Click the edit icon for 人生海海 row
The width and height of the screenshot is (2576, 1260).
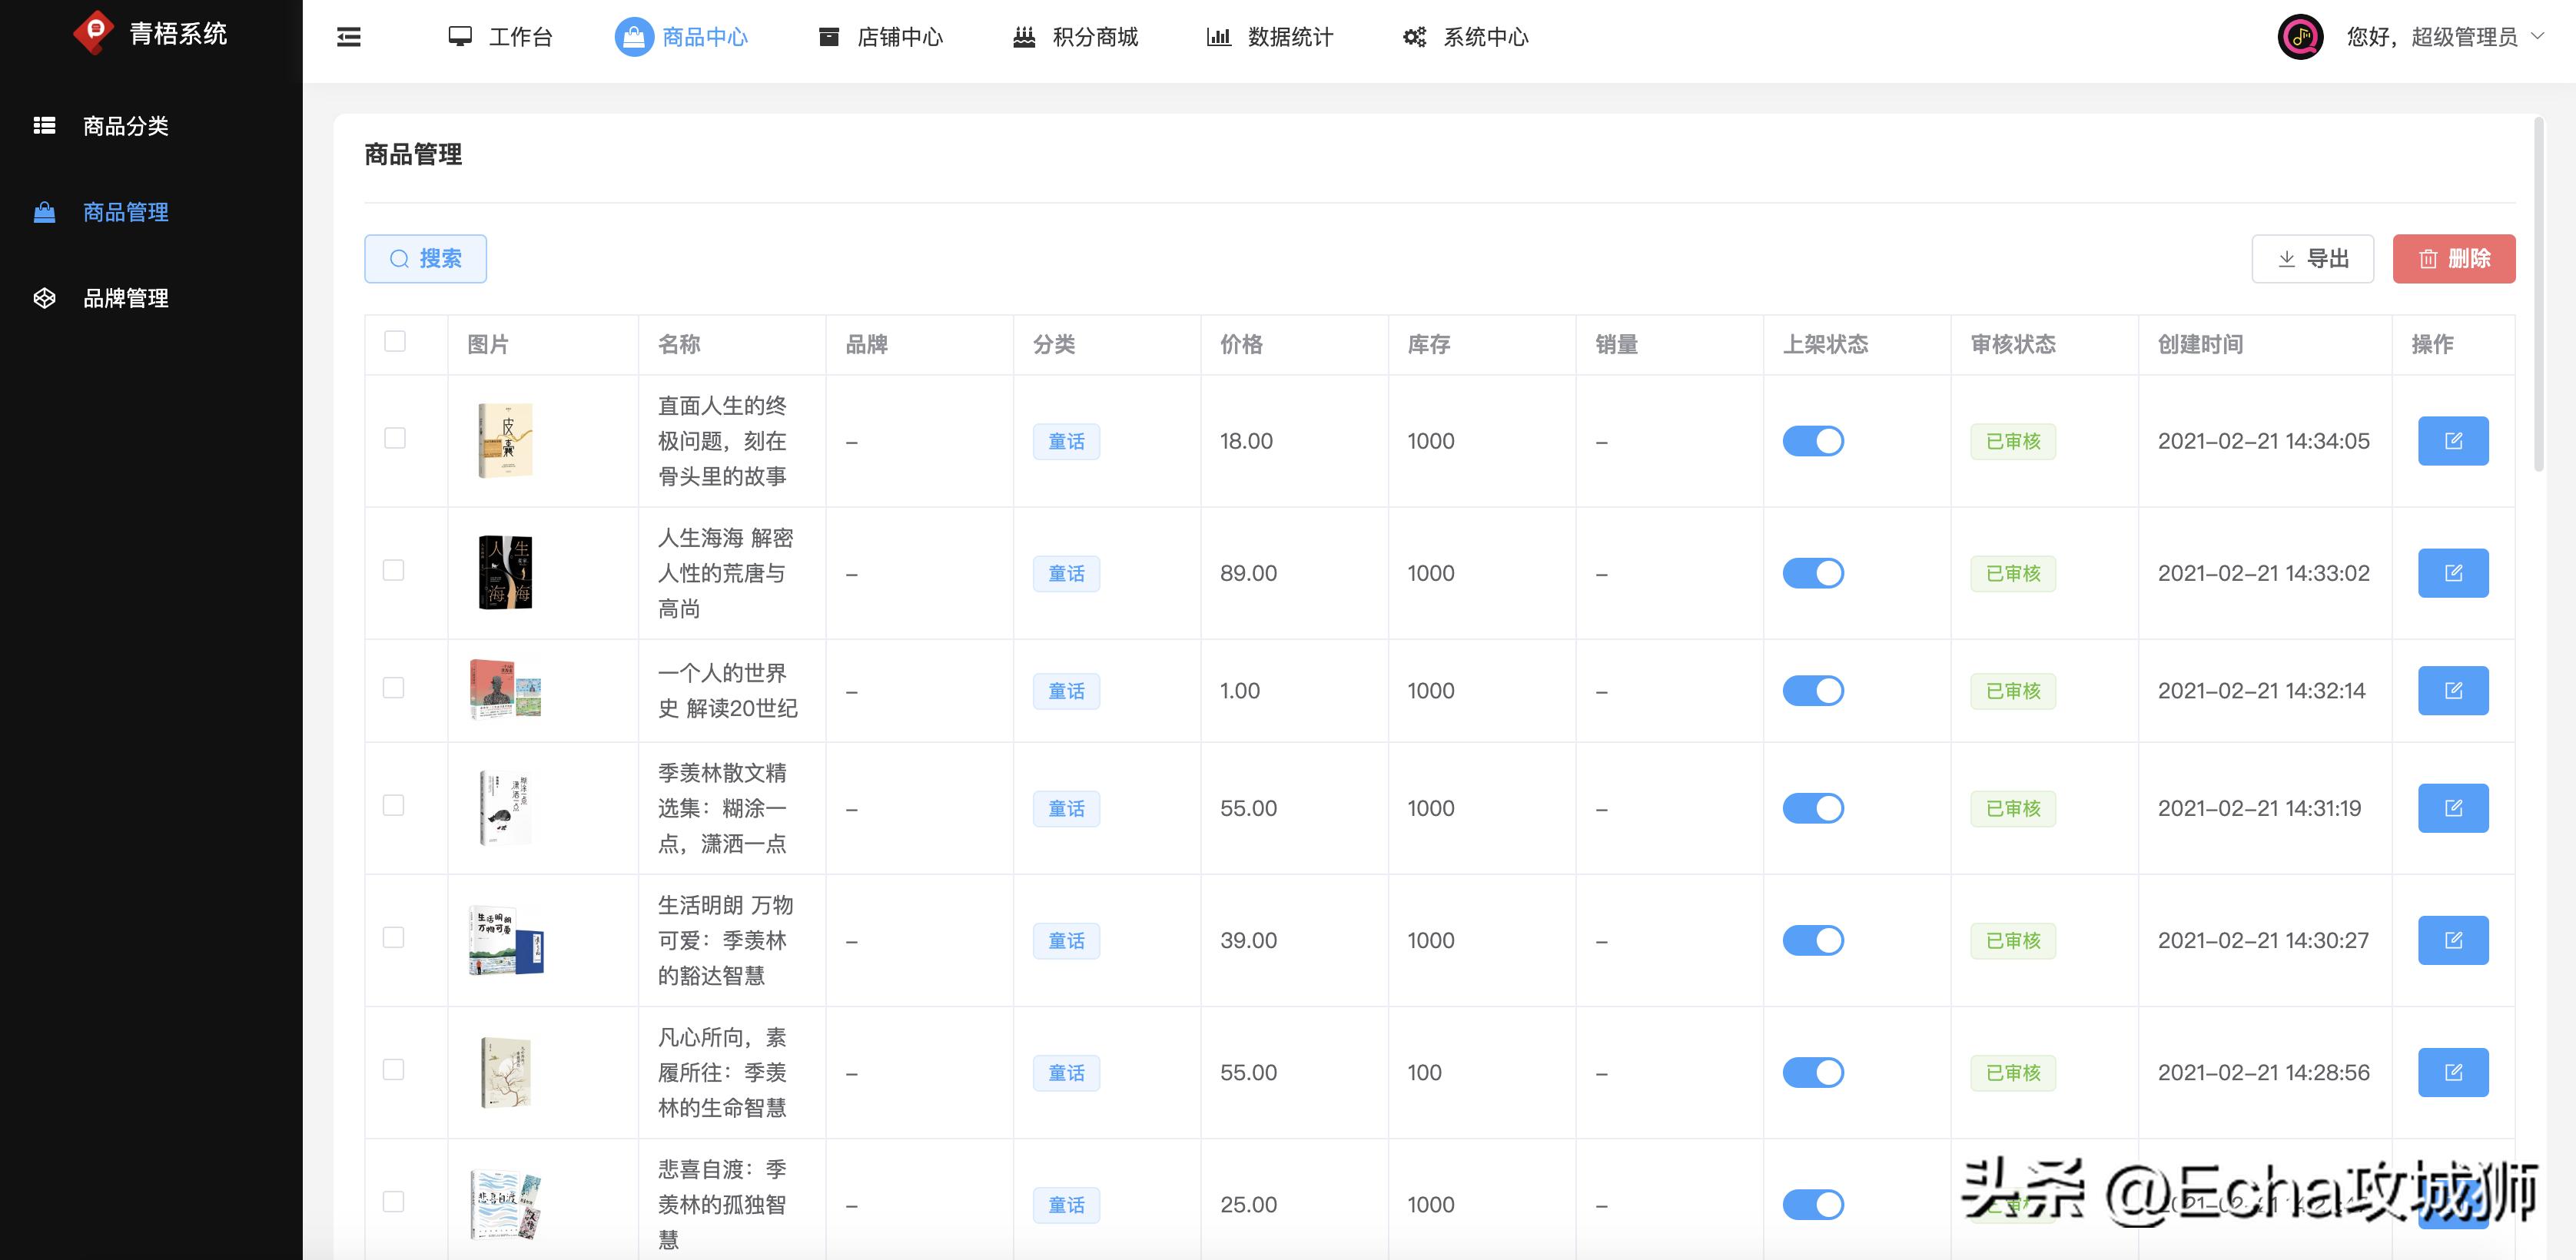[x=2453, y=573]
